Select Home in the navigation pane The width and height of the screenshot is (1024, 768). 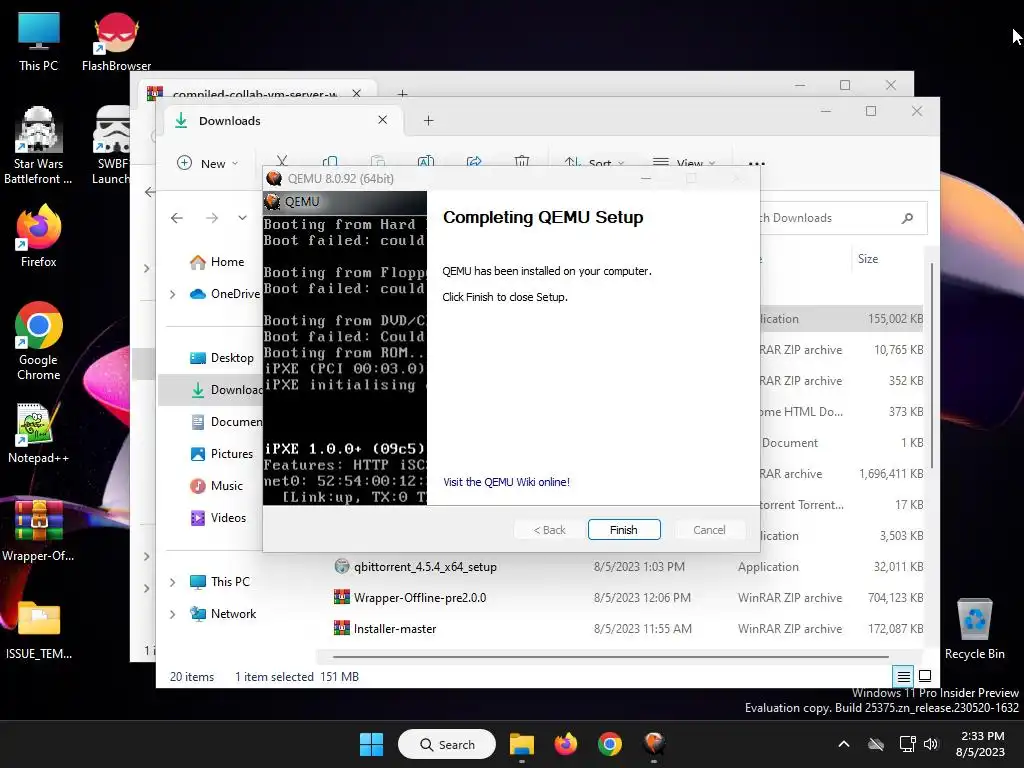[x=218, y=262]
